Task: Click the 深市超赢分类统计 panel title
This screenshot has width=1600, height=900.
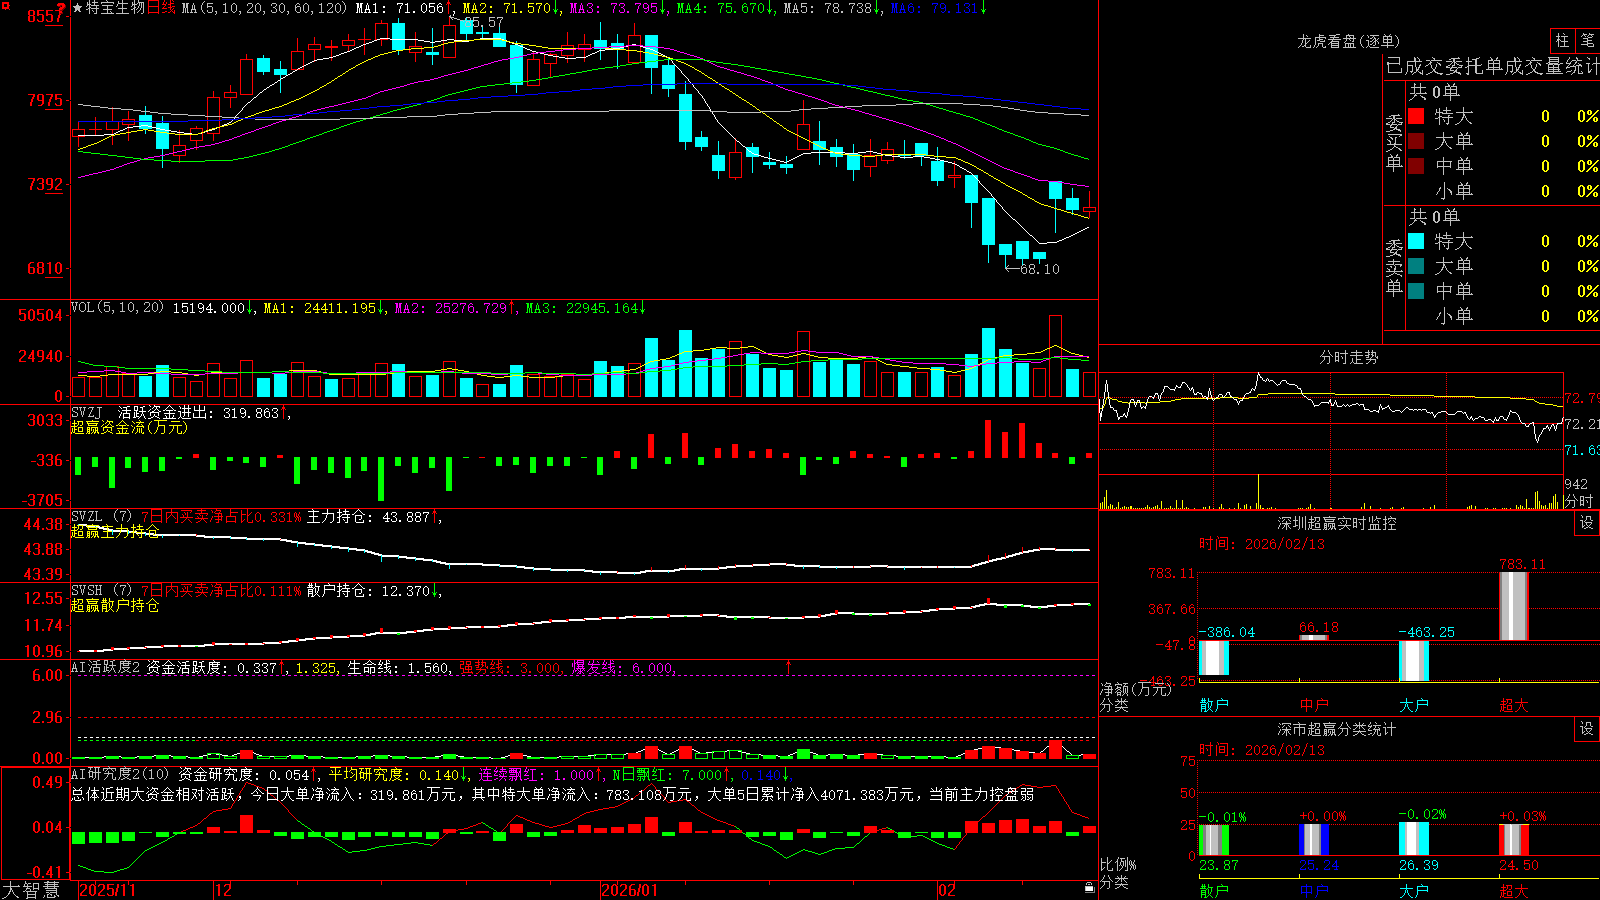Action: (x=1336, y=729)
